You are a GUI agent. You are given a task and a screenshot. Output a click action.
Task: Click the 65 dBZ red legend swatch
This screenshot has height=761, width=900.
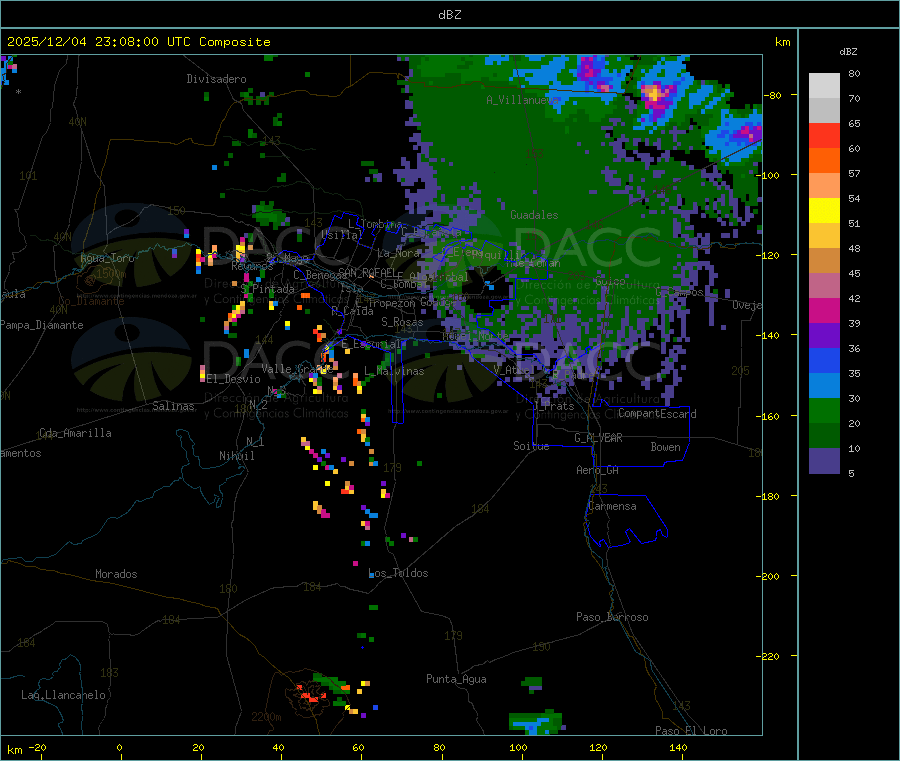pyautogui.click(x=824, y=135)
